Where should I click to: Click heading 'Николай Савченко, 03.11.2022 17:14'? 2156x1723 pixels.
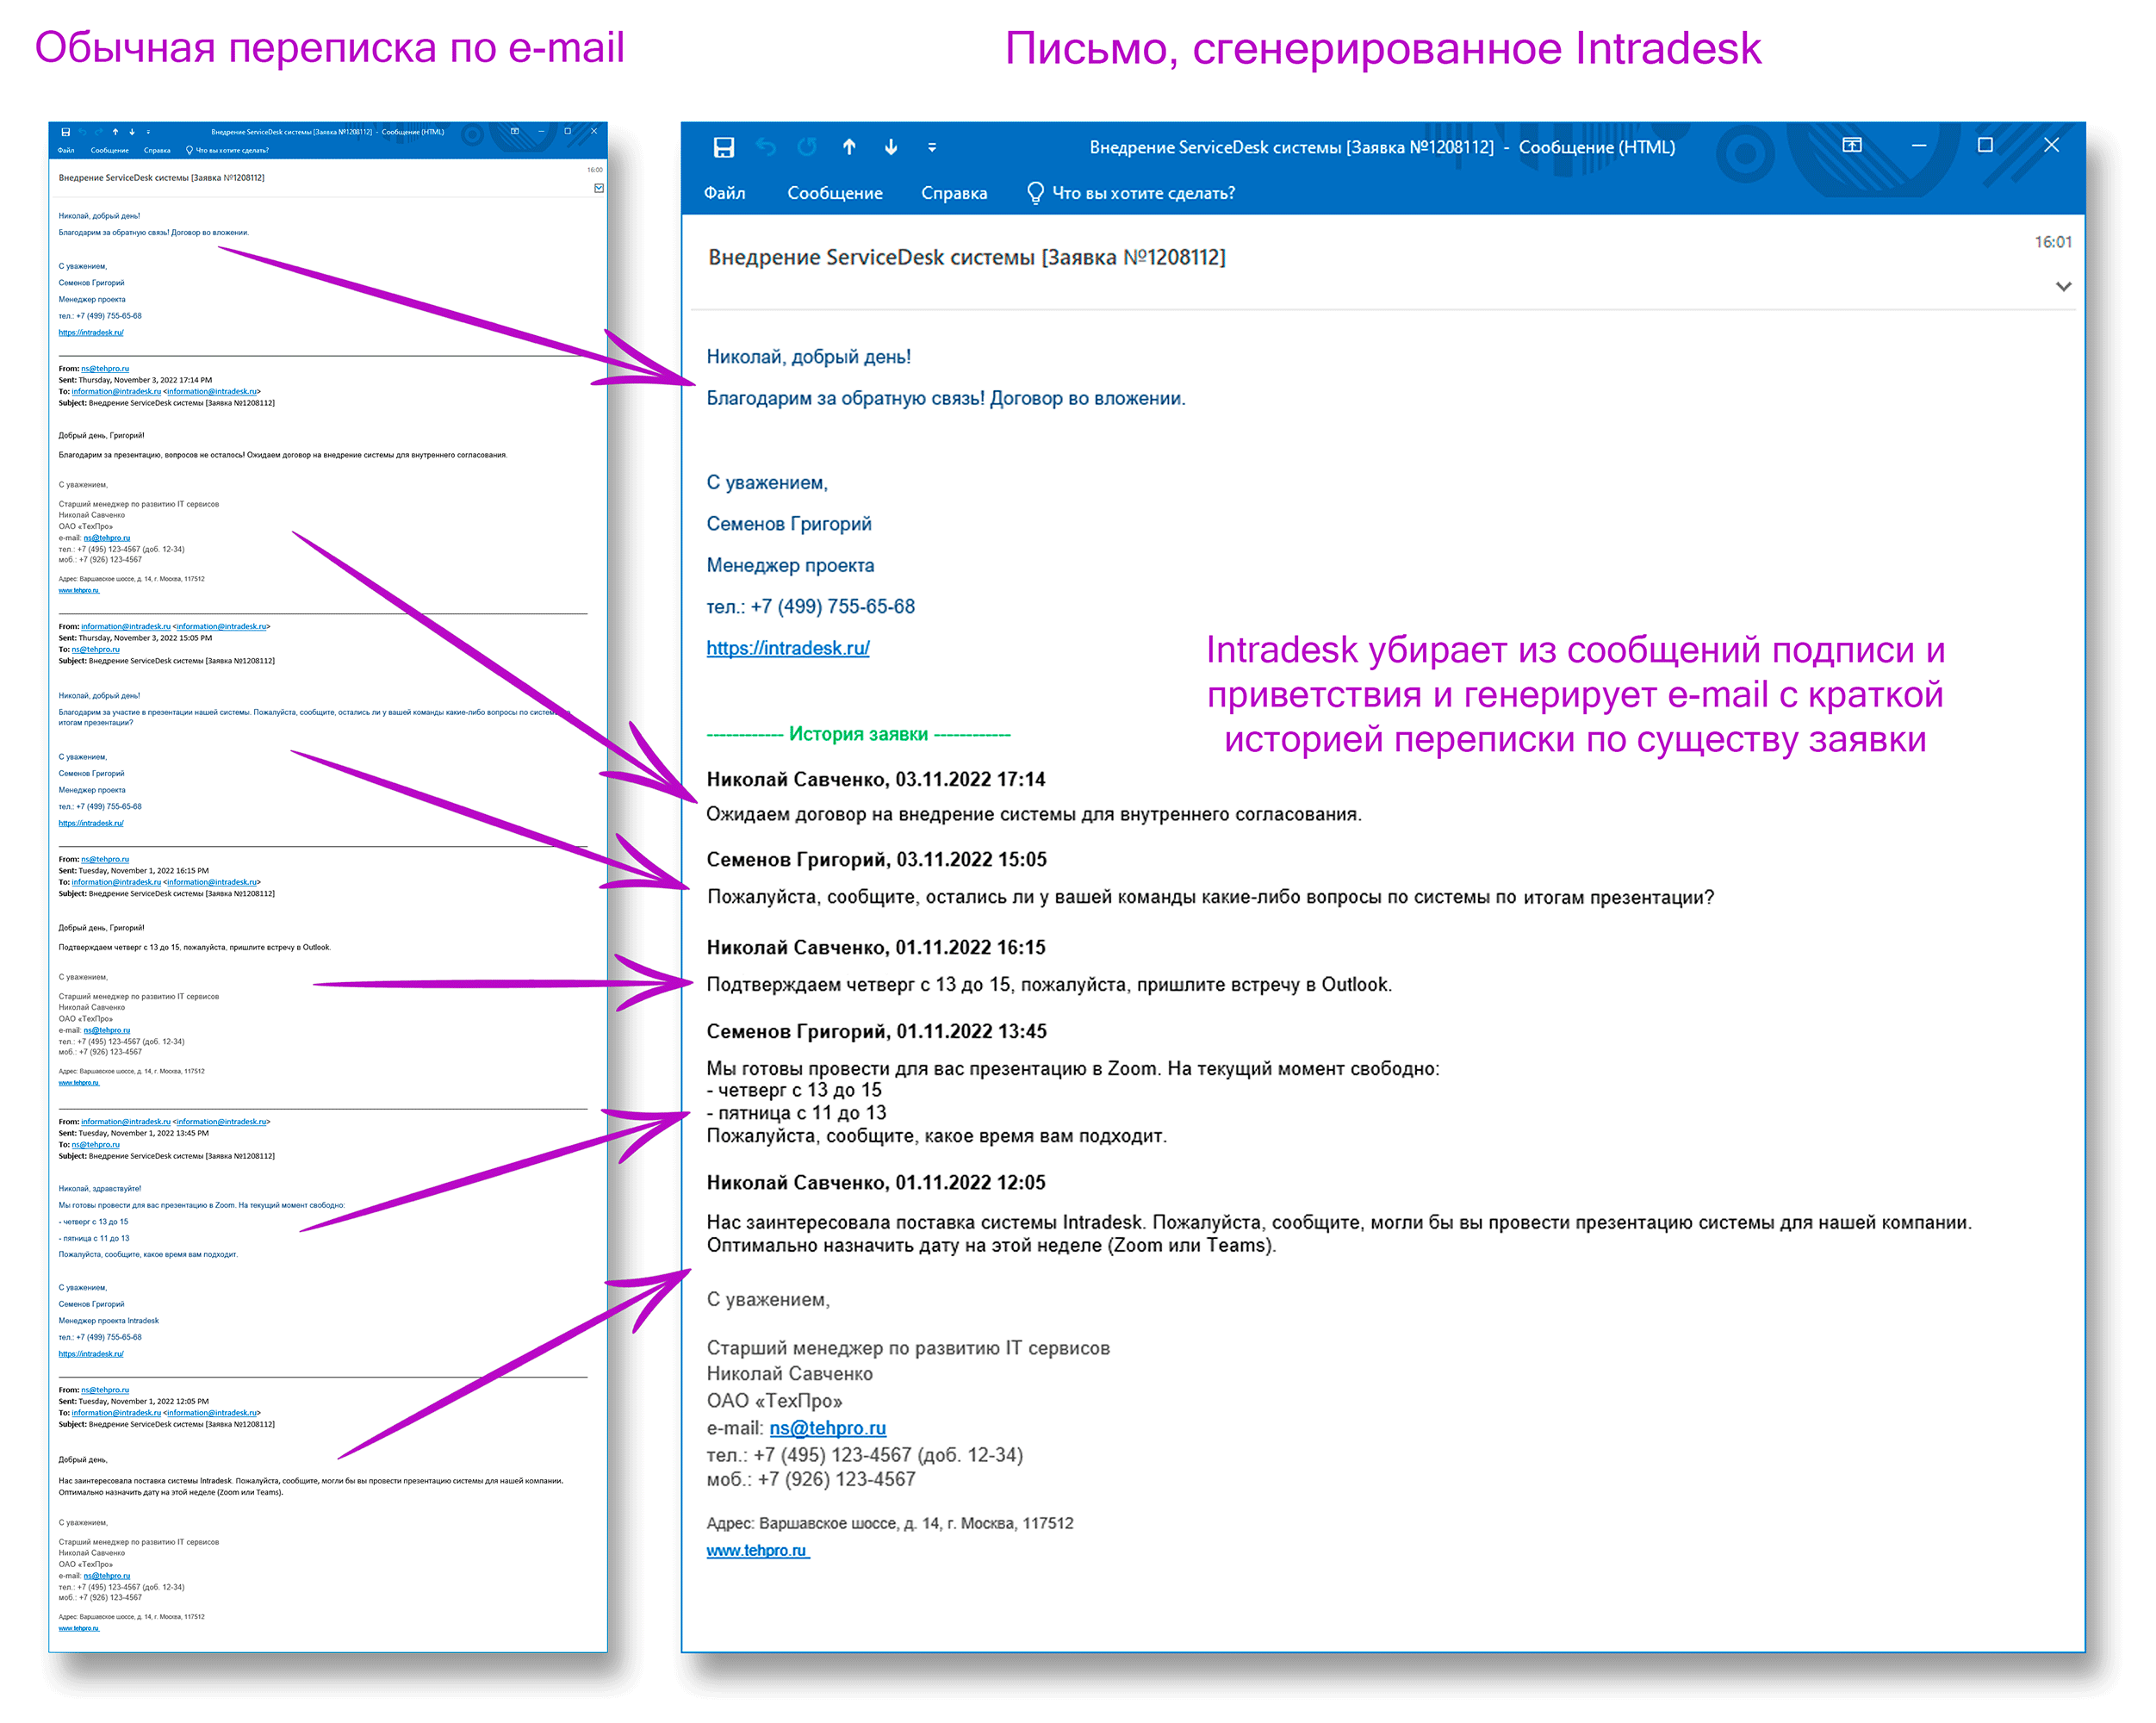point(876,779)
